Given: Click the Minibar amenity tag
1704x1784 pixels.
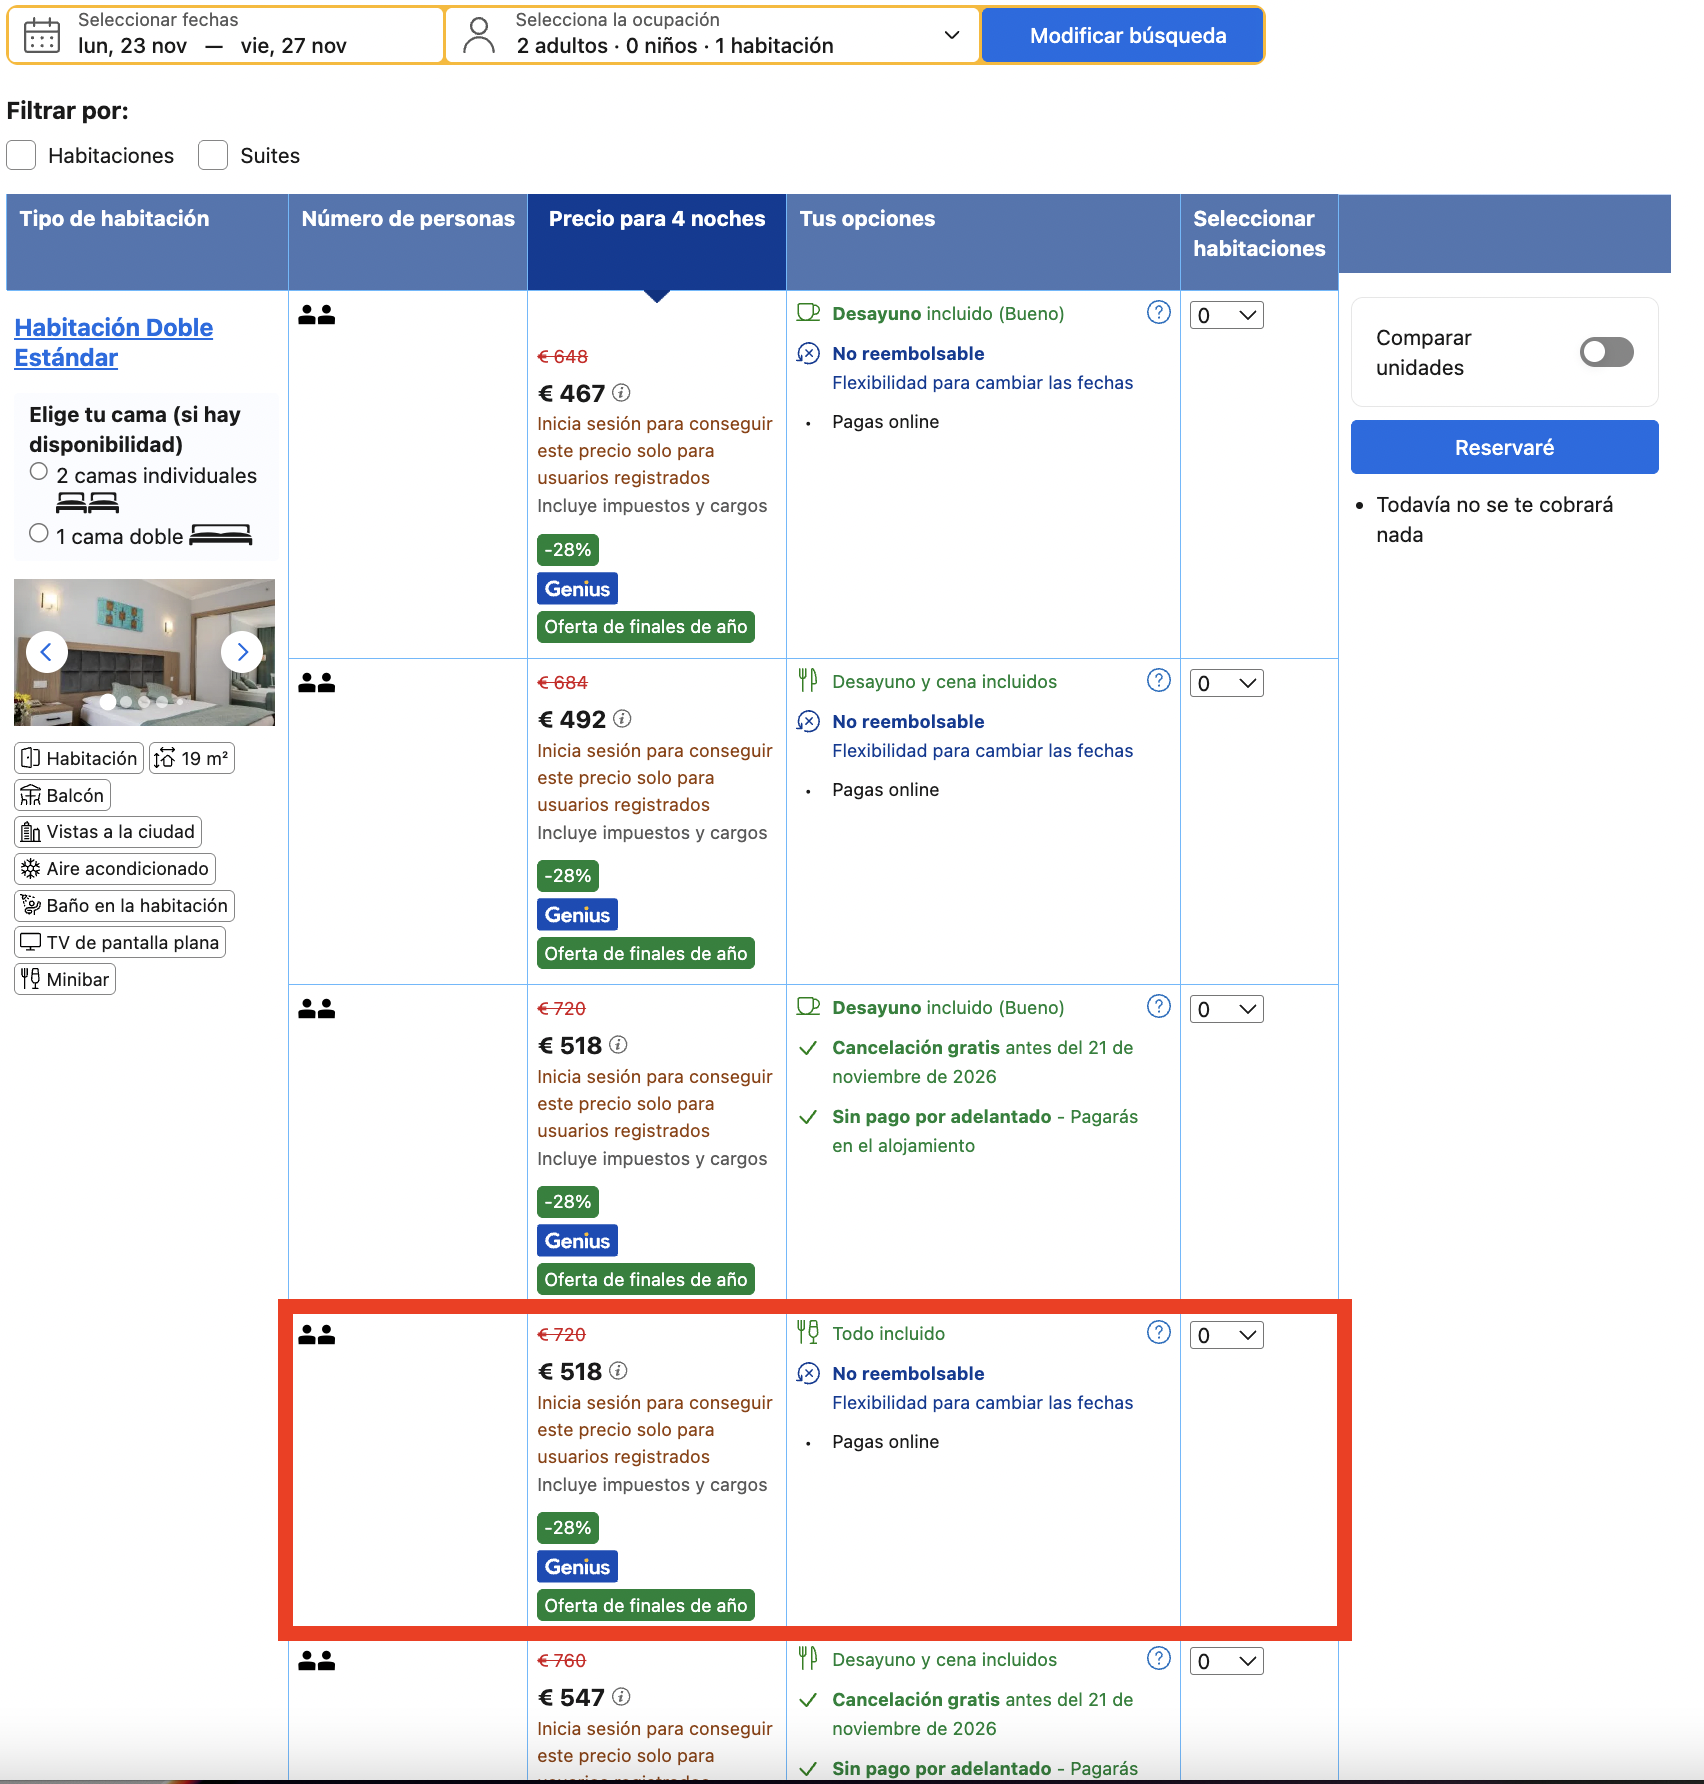Looking at the screenshot, I should (x=65, y=979).
